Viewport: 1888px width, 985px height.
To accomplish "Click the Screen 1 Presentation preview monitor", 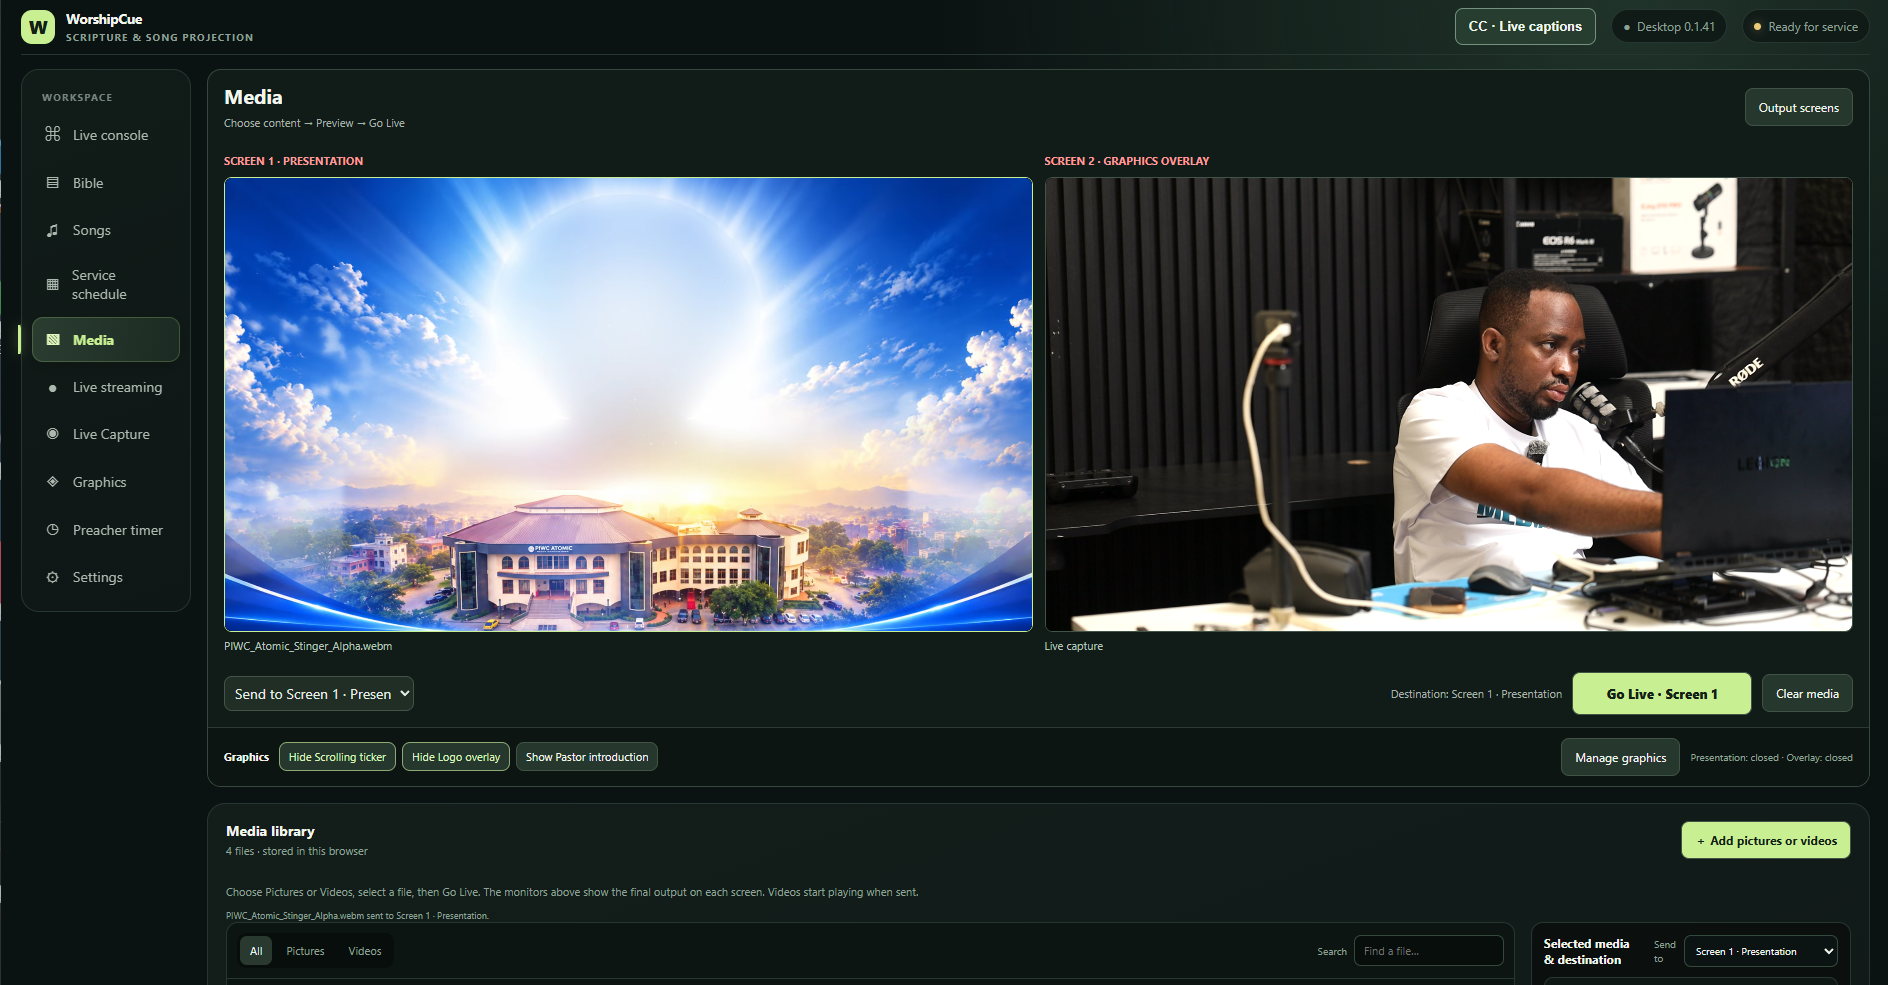I will (x=628, y=404).
